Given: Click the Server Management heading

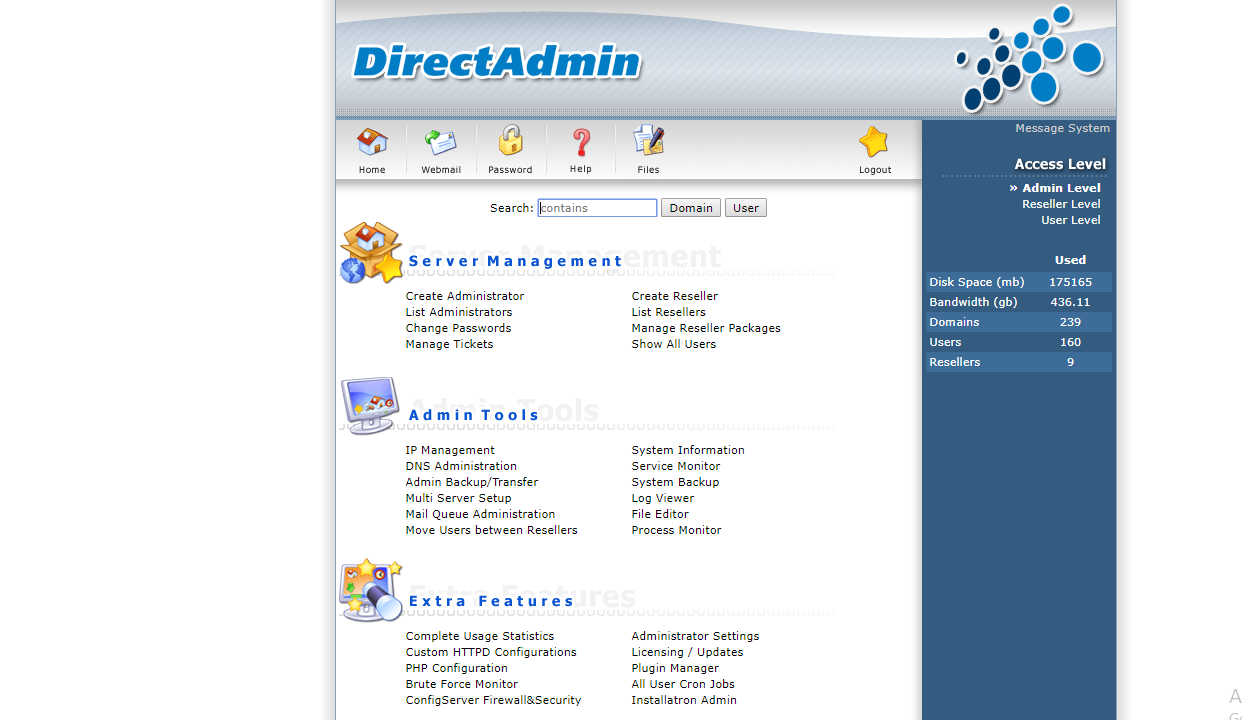Looking at the screenshot, I should 515,261.
